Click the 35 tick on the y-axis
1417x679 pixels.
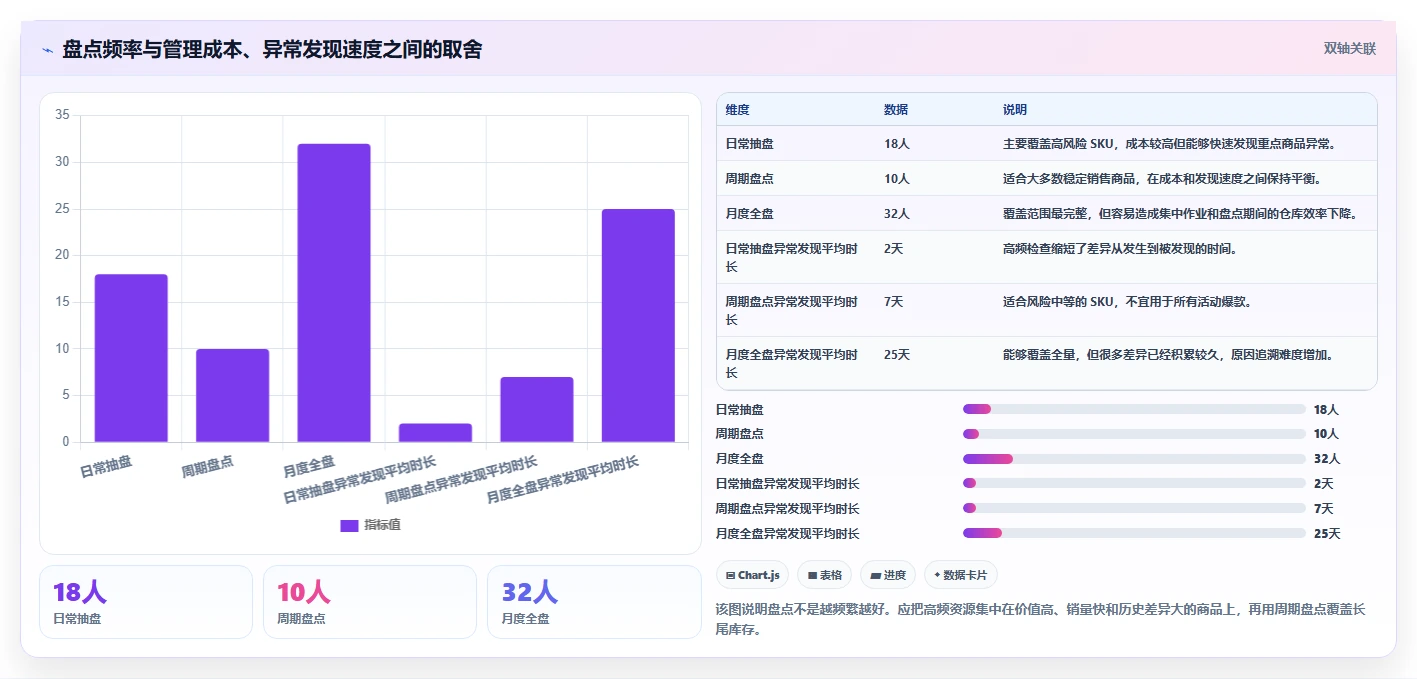(x=62, y=115)
